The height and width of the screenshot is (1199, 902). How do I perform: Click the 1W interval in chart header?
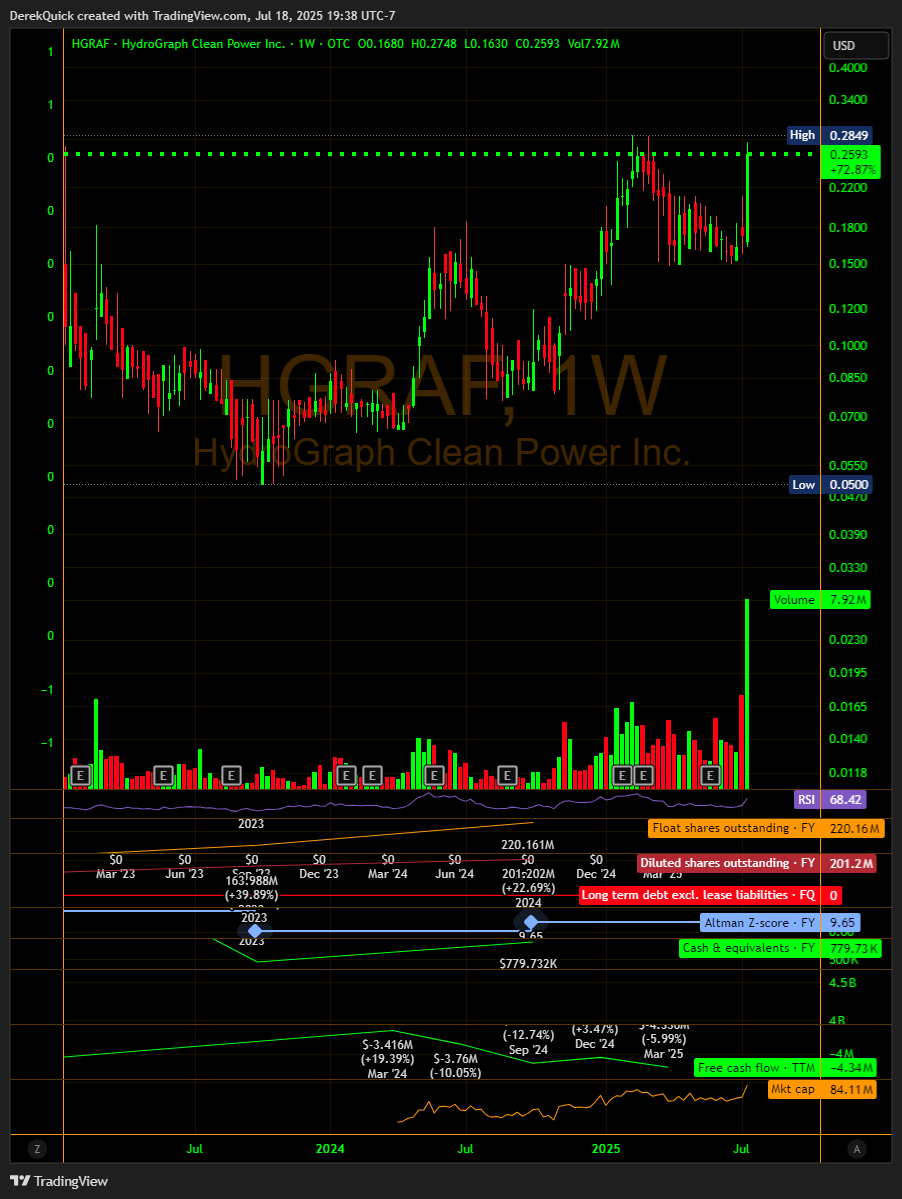point(307,44)
